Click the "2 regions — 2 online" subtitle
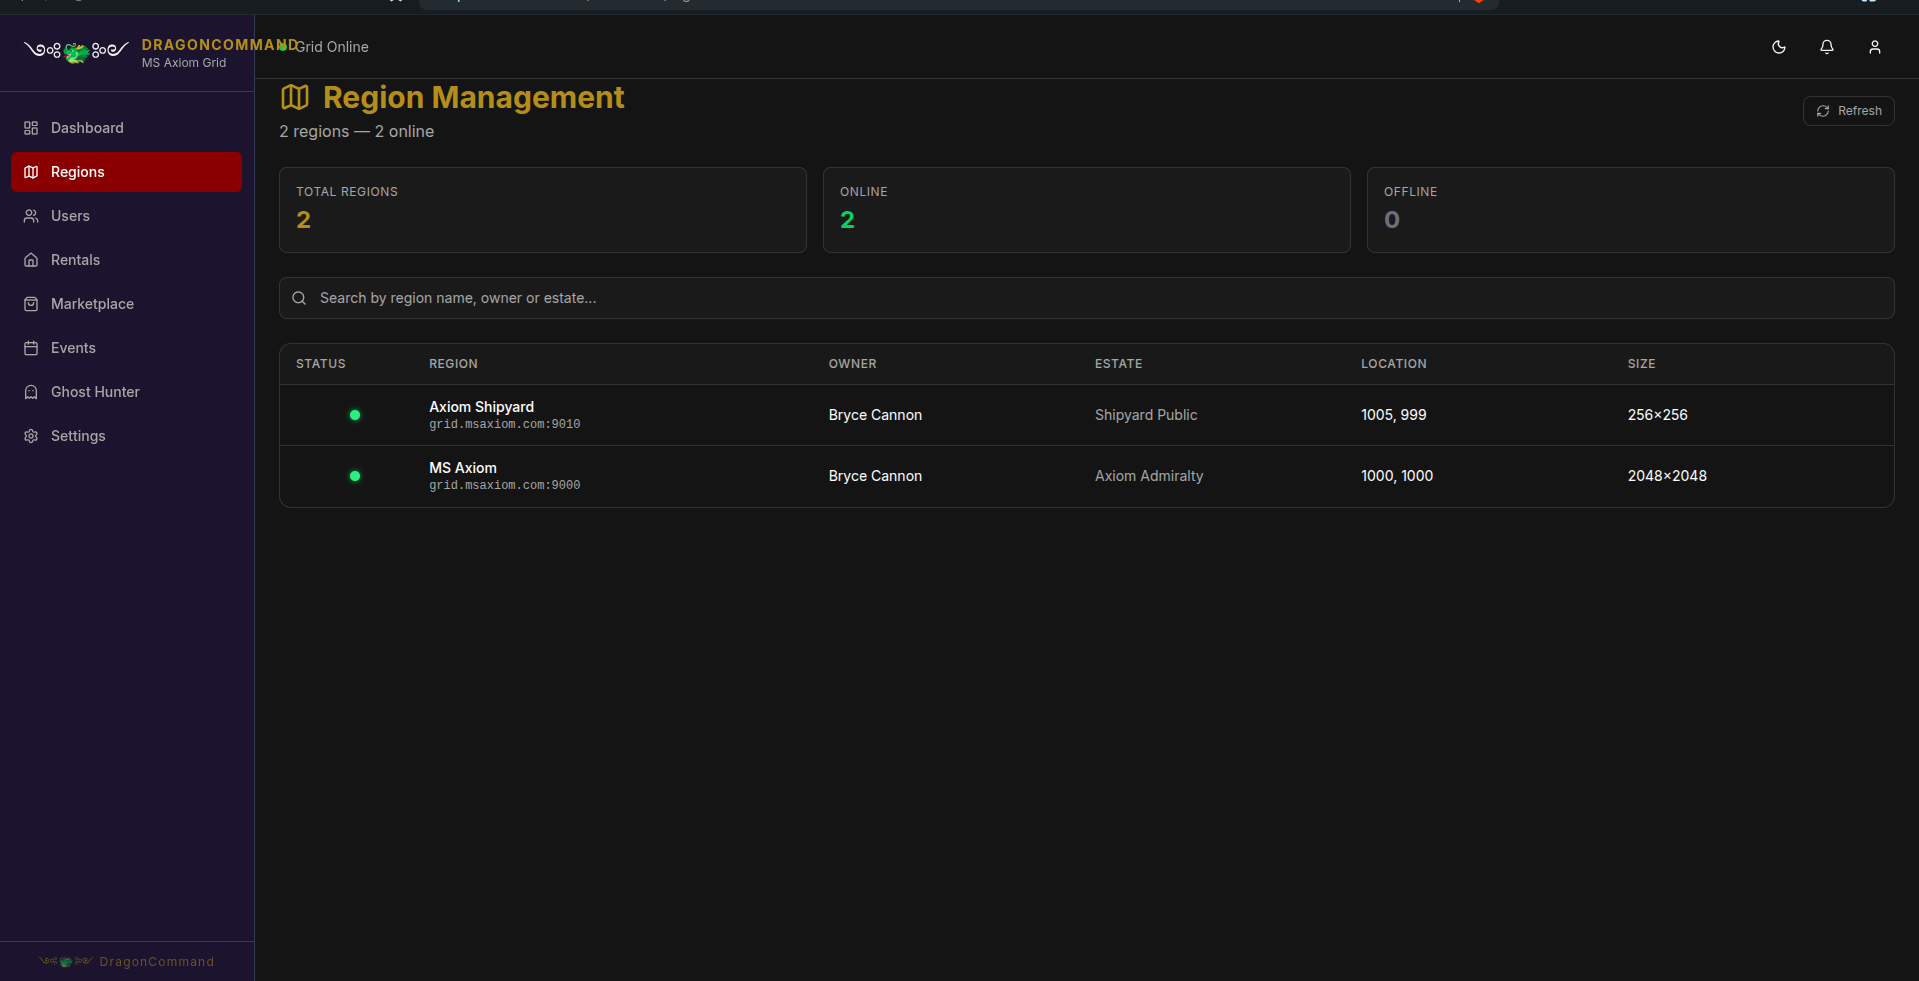1919x981 pixels. tap(356, 132)
